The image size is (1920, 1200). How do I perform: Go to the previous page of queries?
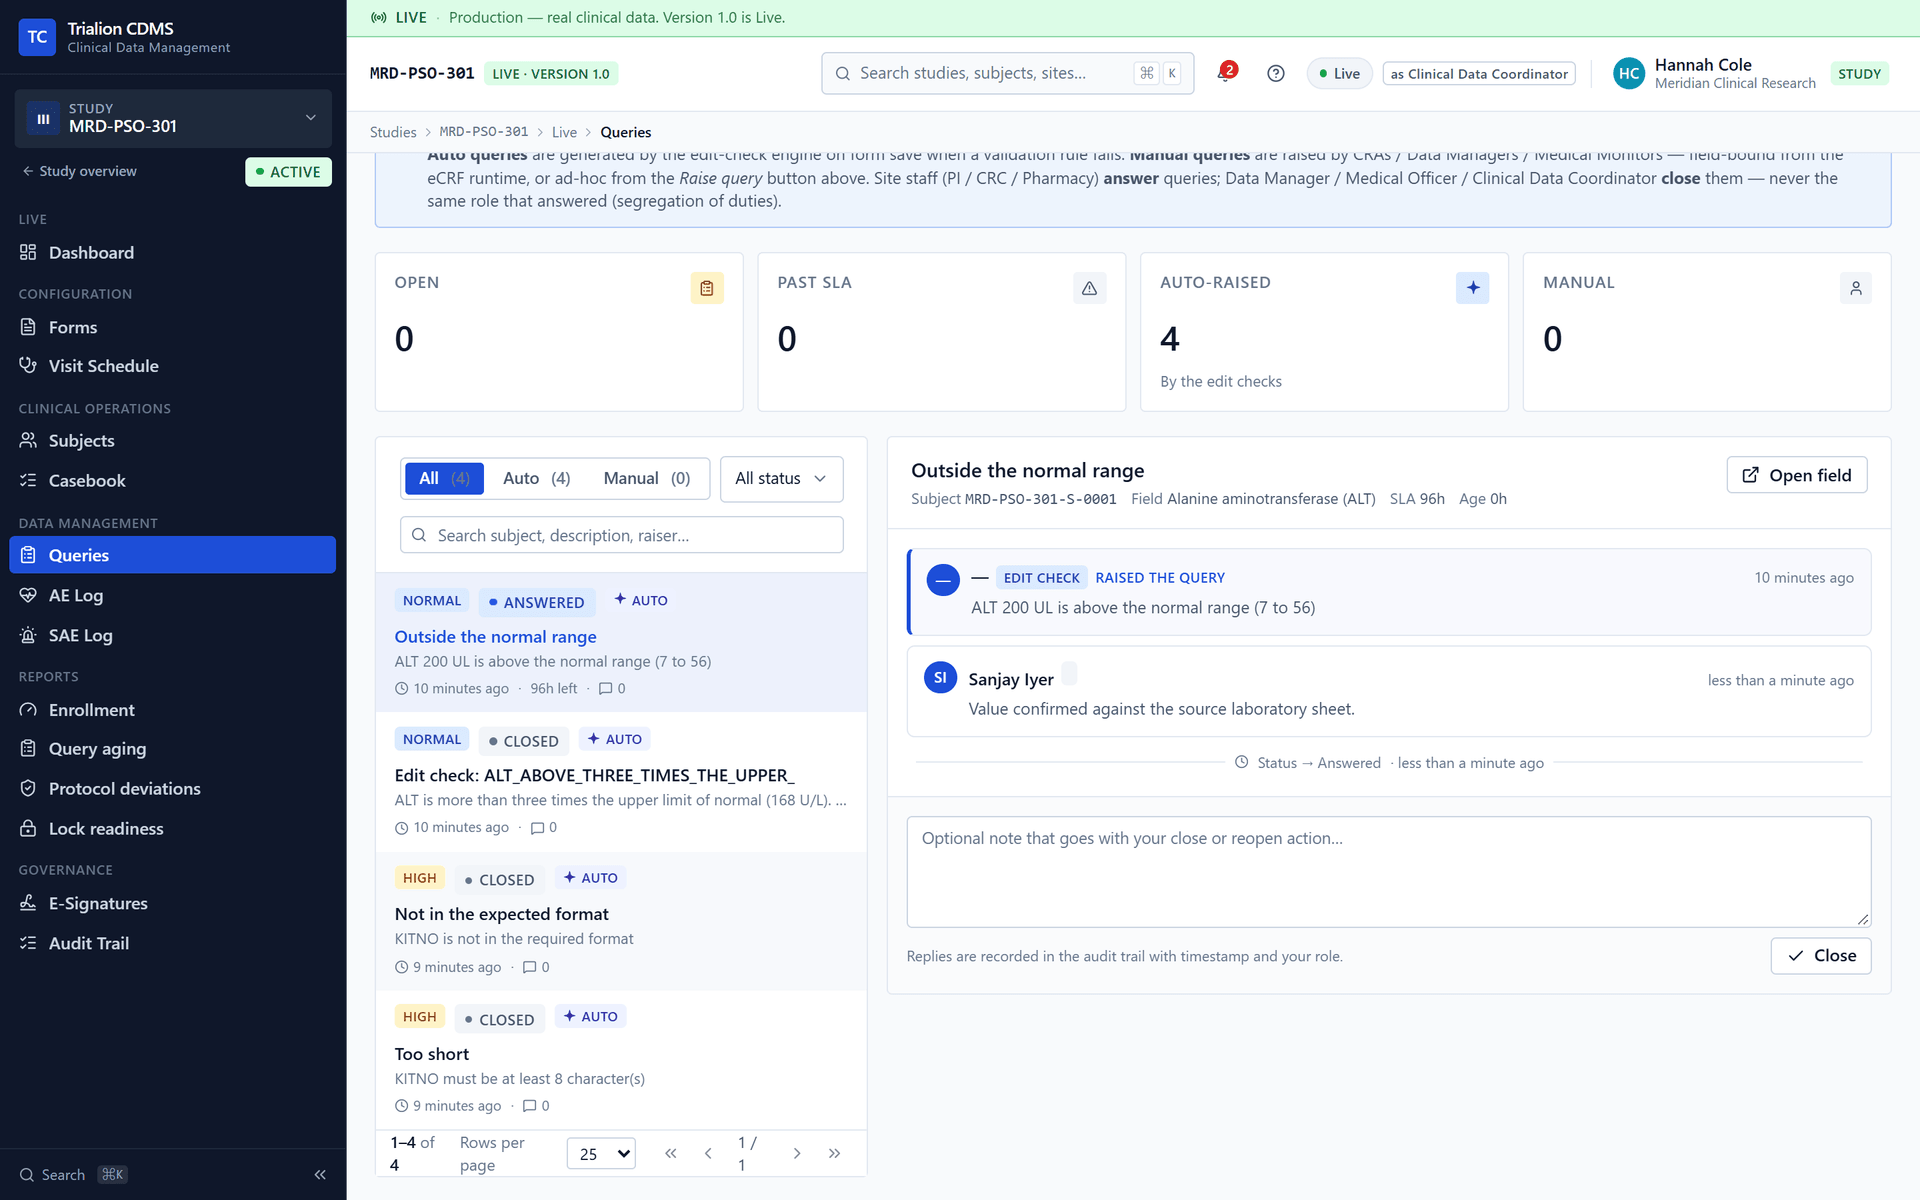point(708,1153)
